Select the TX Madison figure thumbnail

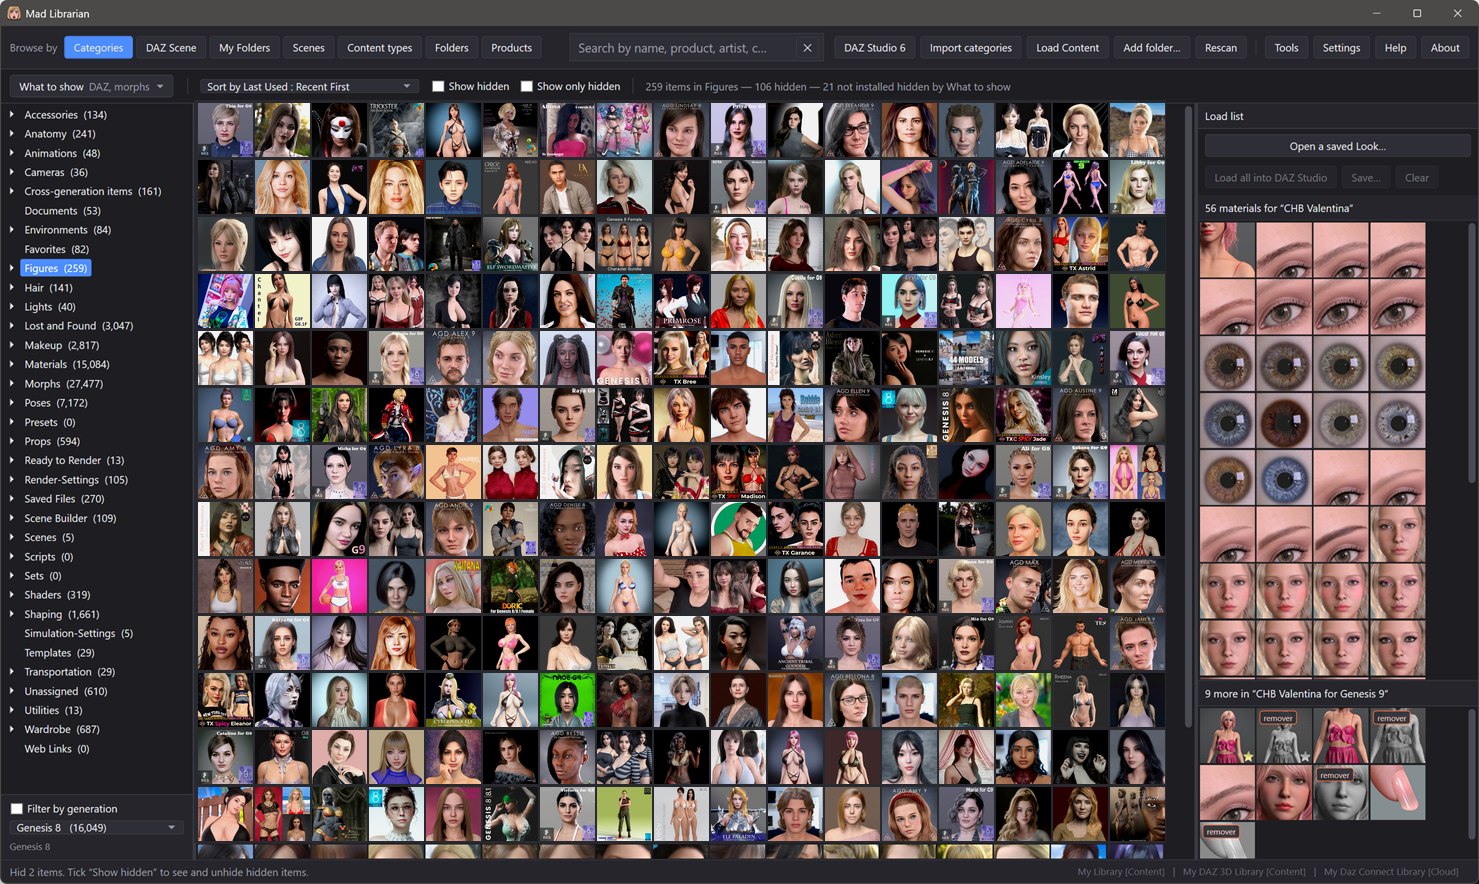(x=738, y=472)
